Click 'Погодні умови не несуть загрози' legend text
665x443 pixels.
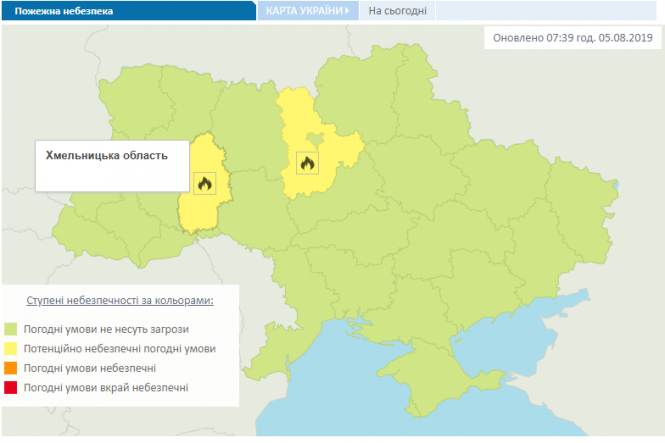[106, 329]
